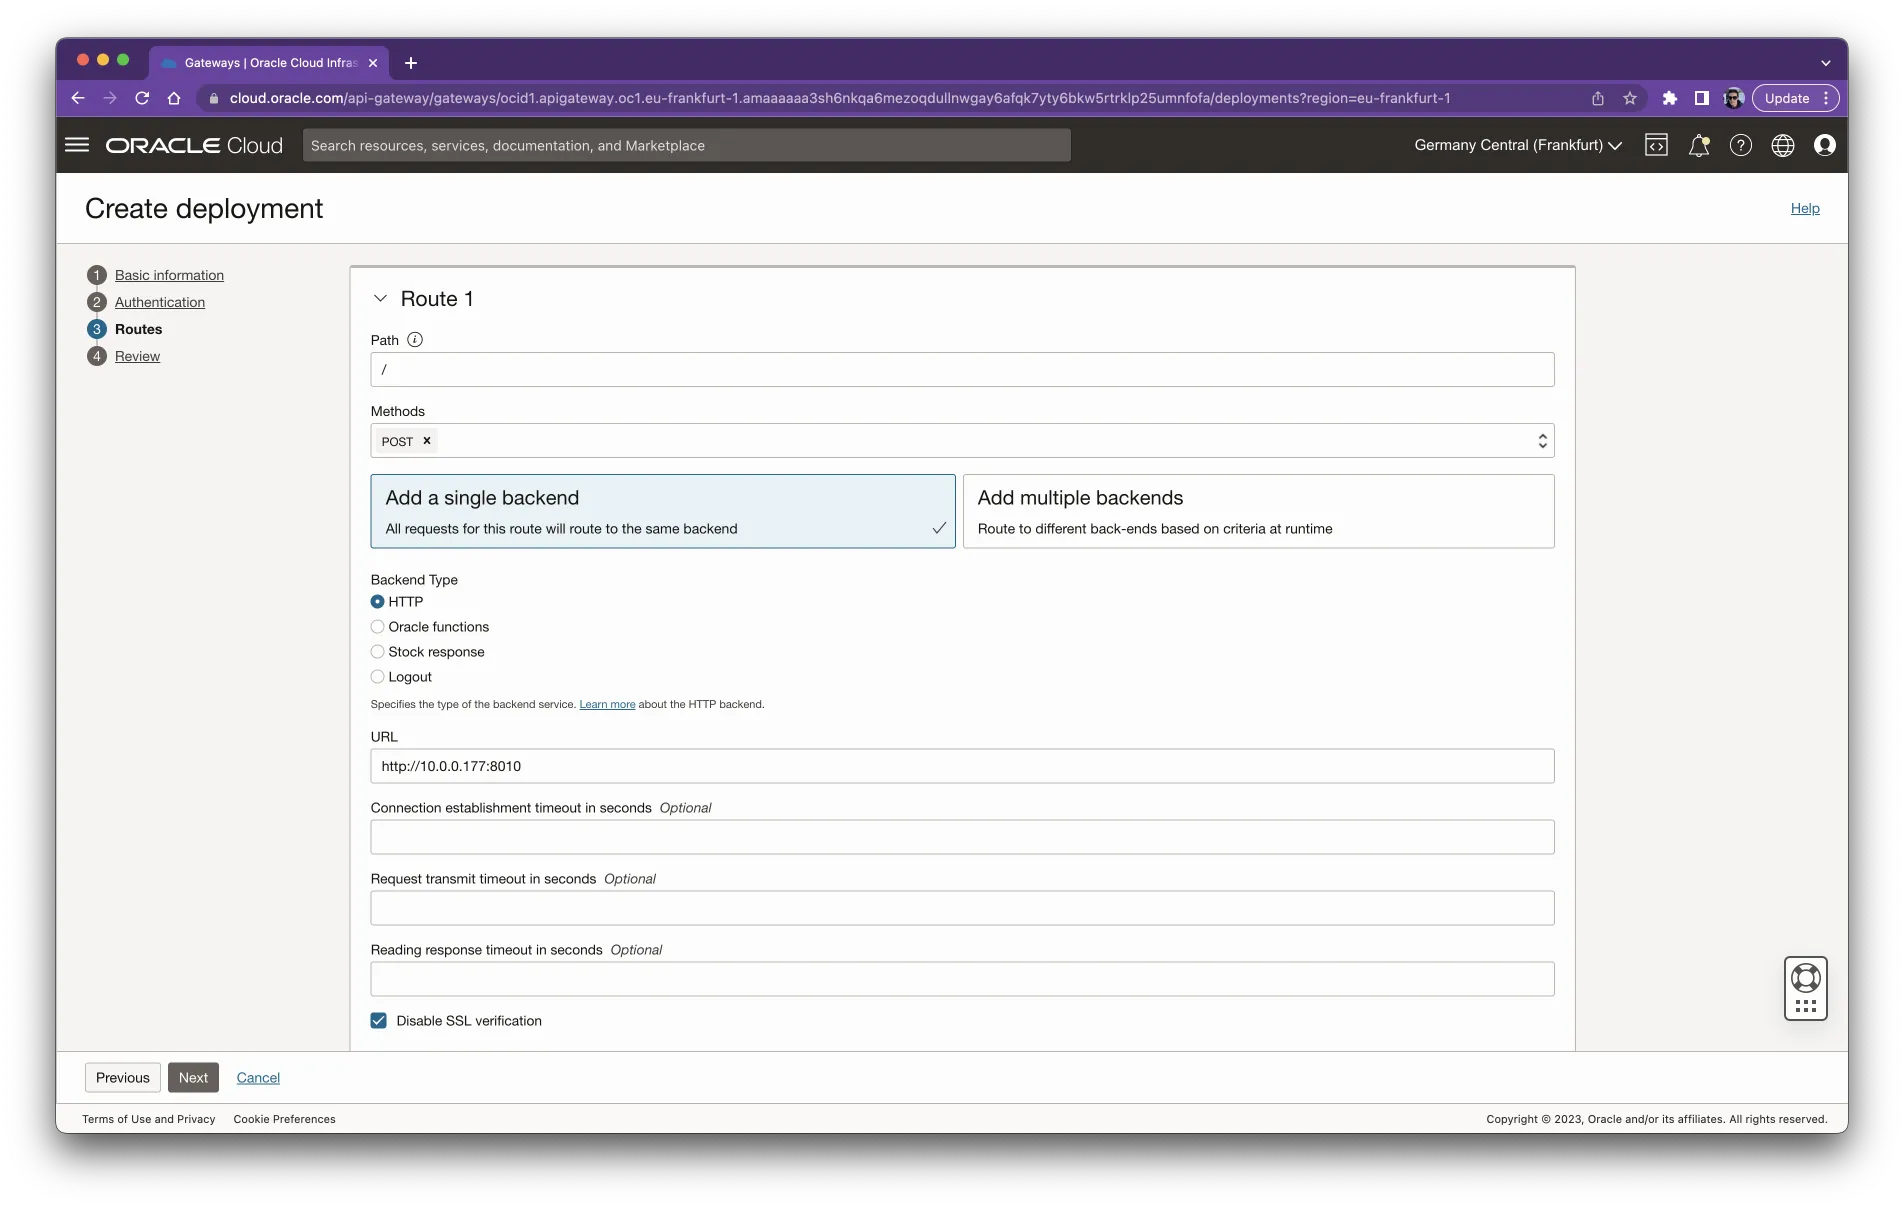Open Cookie Preferences
This screenshot has height=1207, width=1904.
(284, 1119)
